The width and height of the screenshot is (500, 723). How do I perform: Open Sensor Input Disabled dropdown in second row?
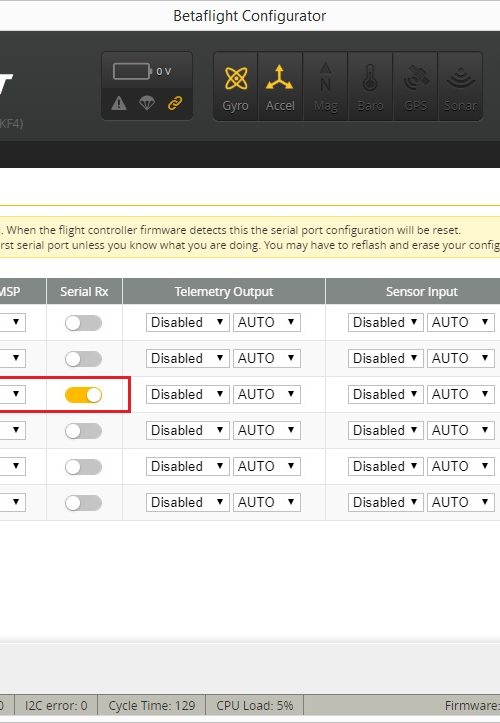[x=385, y=358]
